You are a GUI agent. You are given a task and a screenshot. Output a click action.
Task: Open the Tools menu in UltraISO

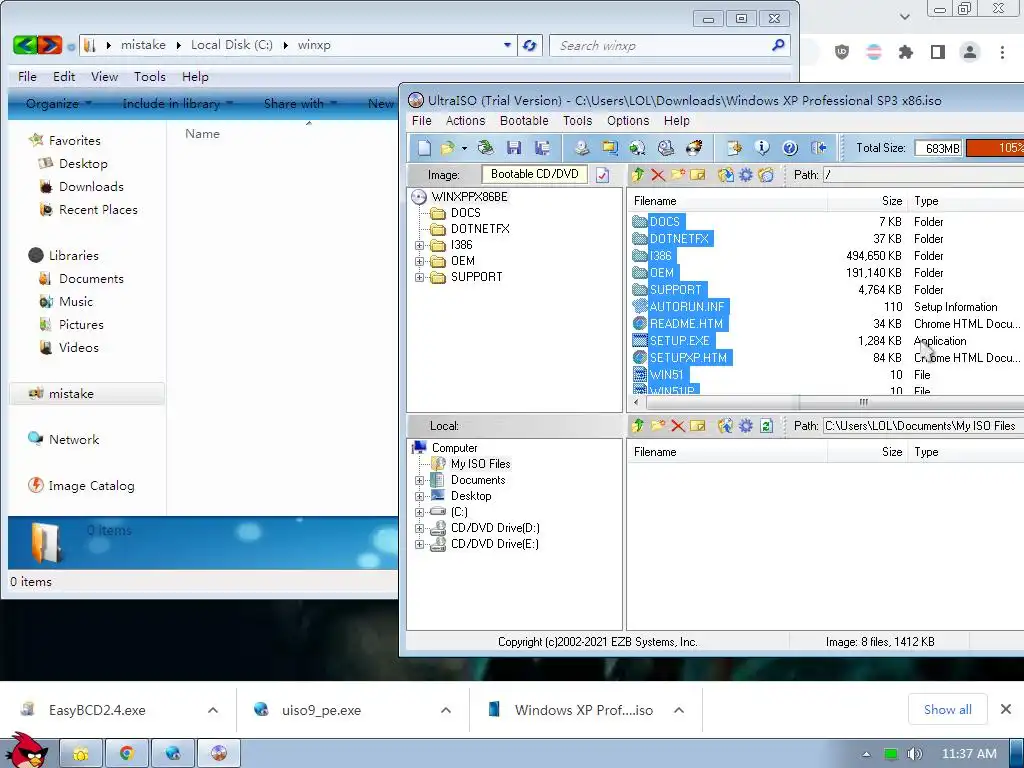[577, 121]
